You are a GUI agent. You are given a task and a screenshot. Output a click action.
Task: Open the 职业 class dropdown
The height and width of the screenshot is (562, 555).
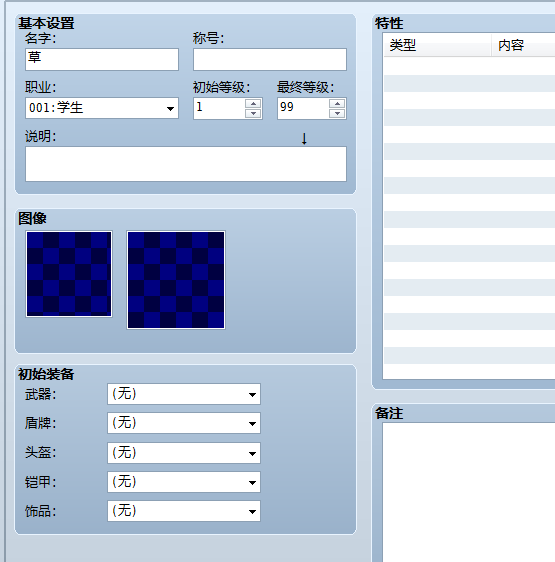(102, 108)
